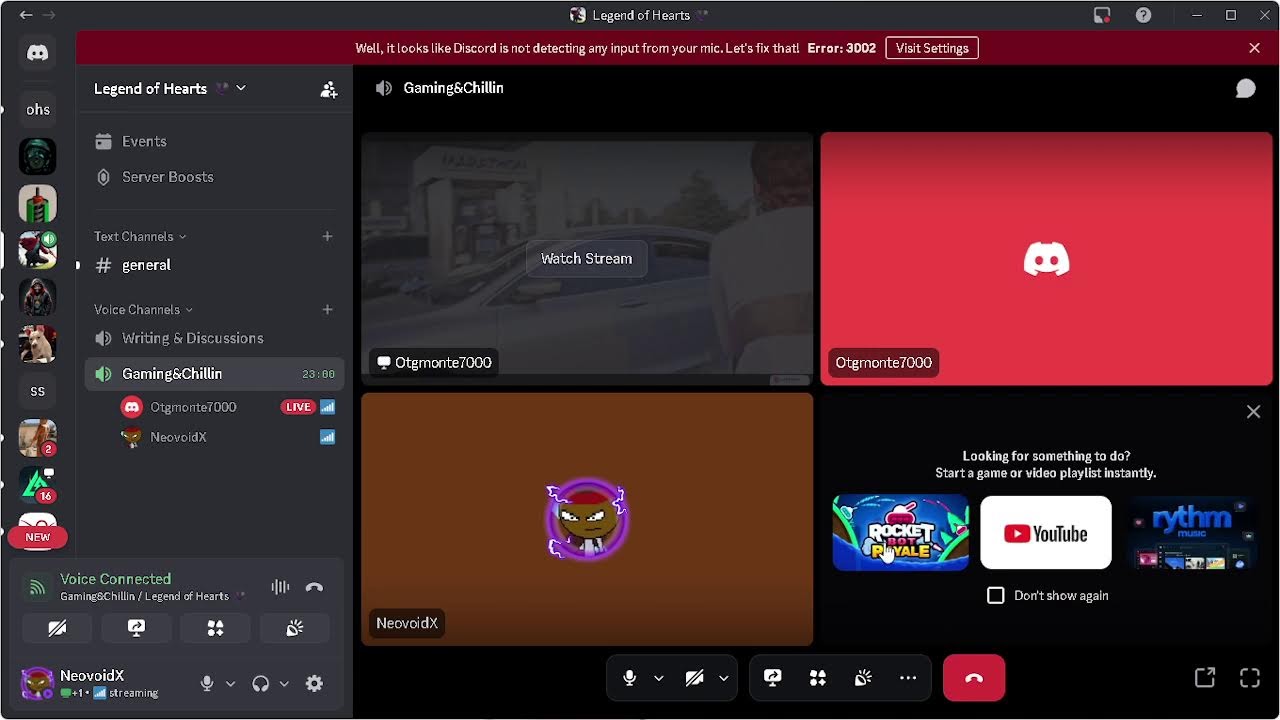Viewport: 1280px width, 720px height.
Task: Click the NeovoidX video tile
Action: coord(587,519)
